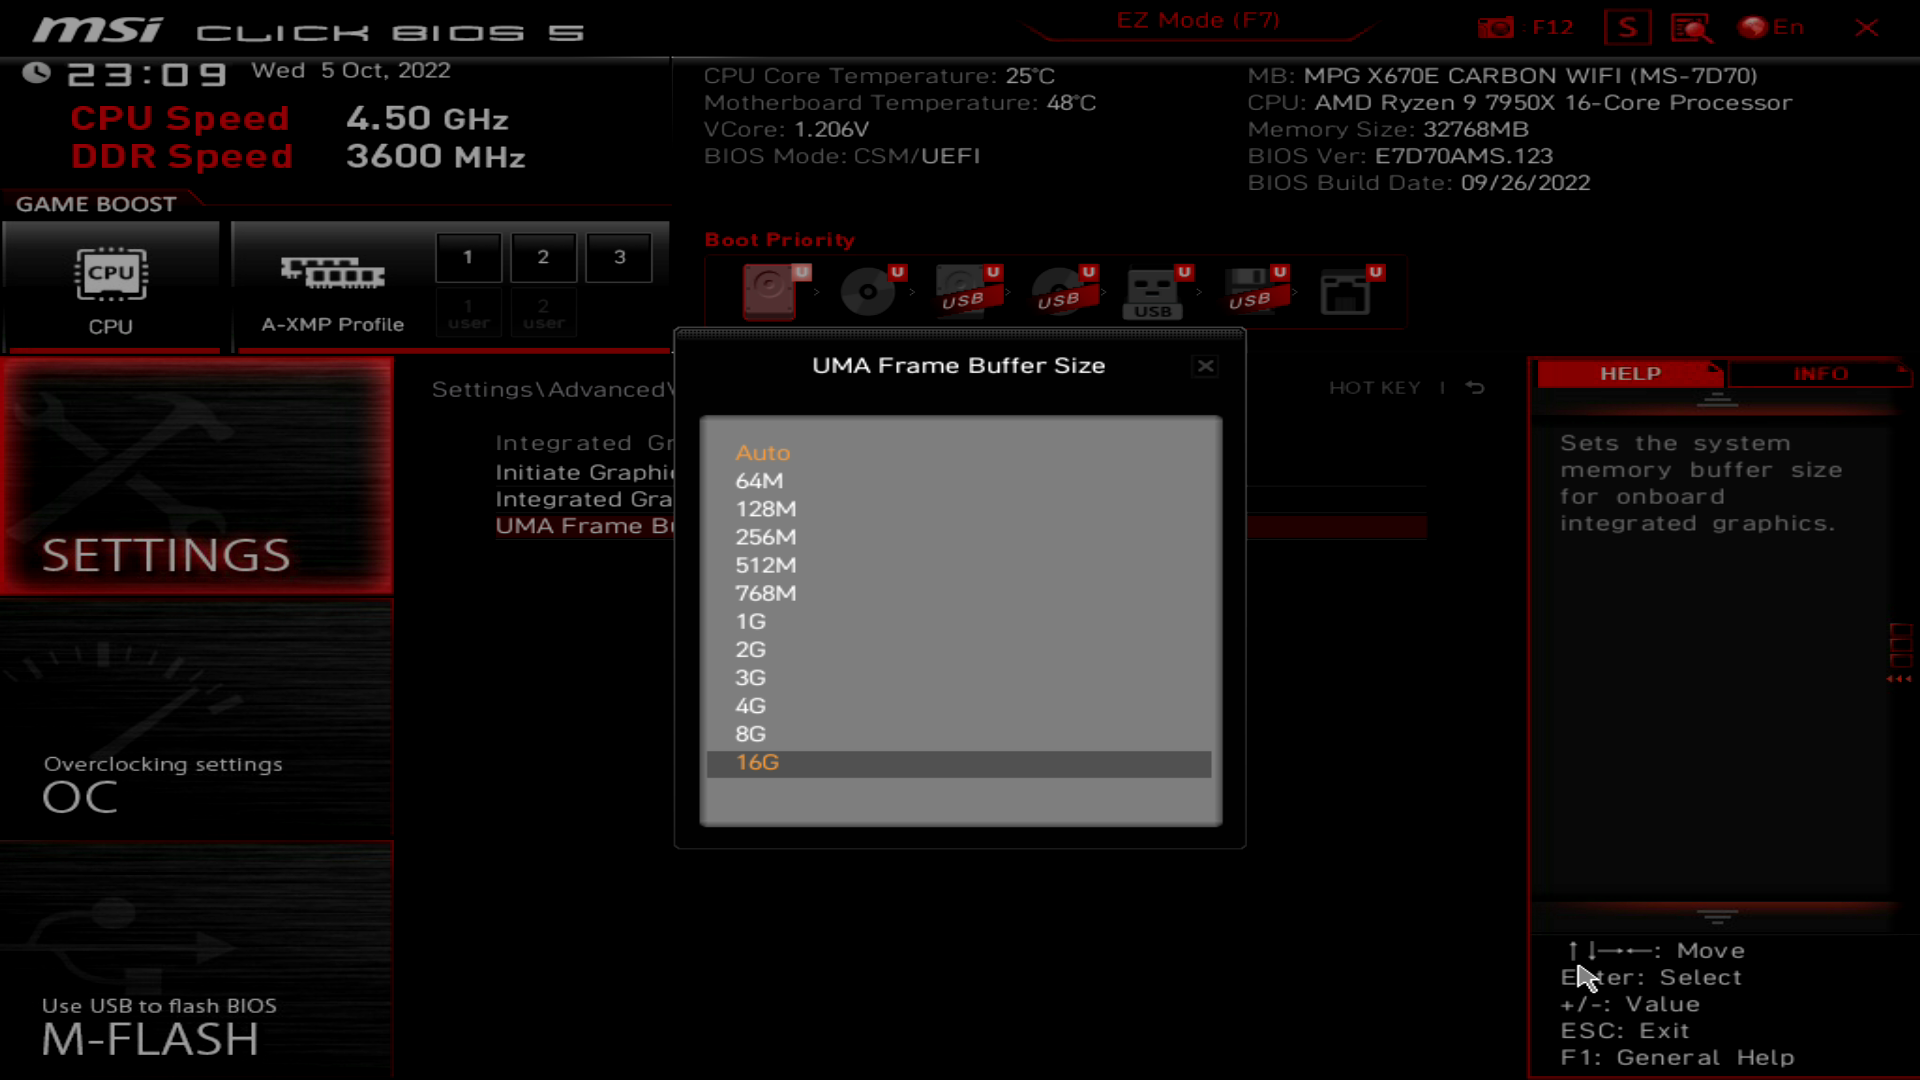Image resolution: width=1920 pixels, height=1080 pixels.
Task: Open the BIOS search magnifier icon
Action: coord(1691,28)
